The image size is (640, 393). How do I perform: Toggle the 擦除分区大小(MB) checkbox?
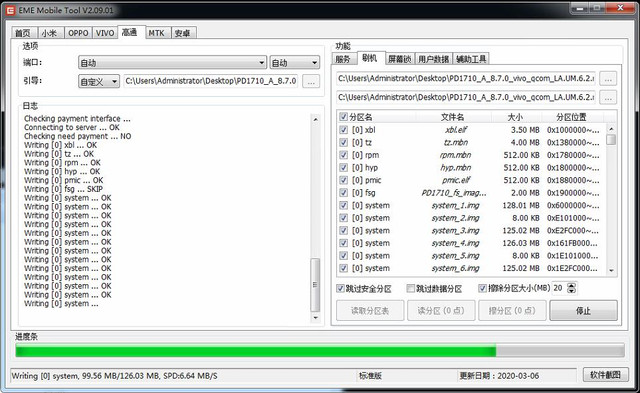click(x=482, y=289)
